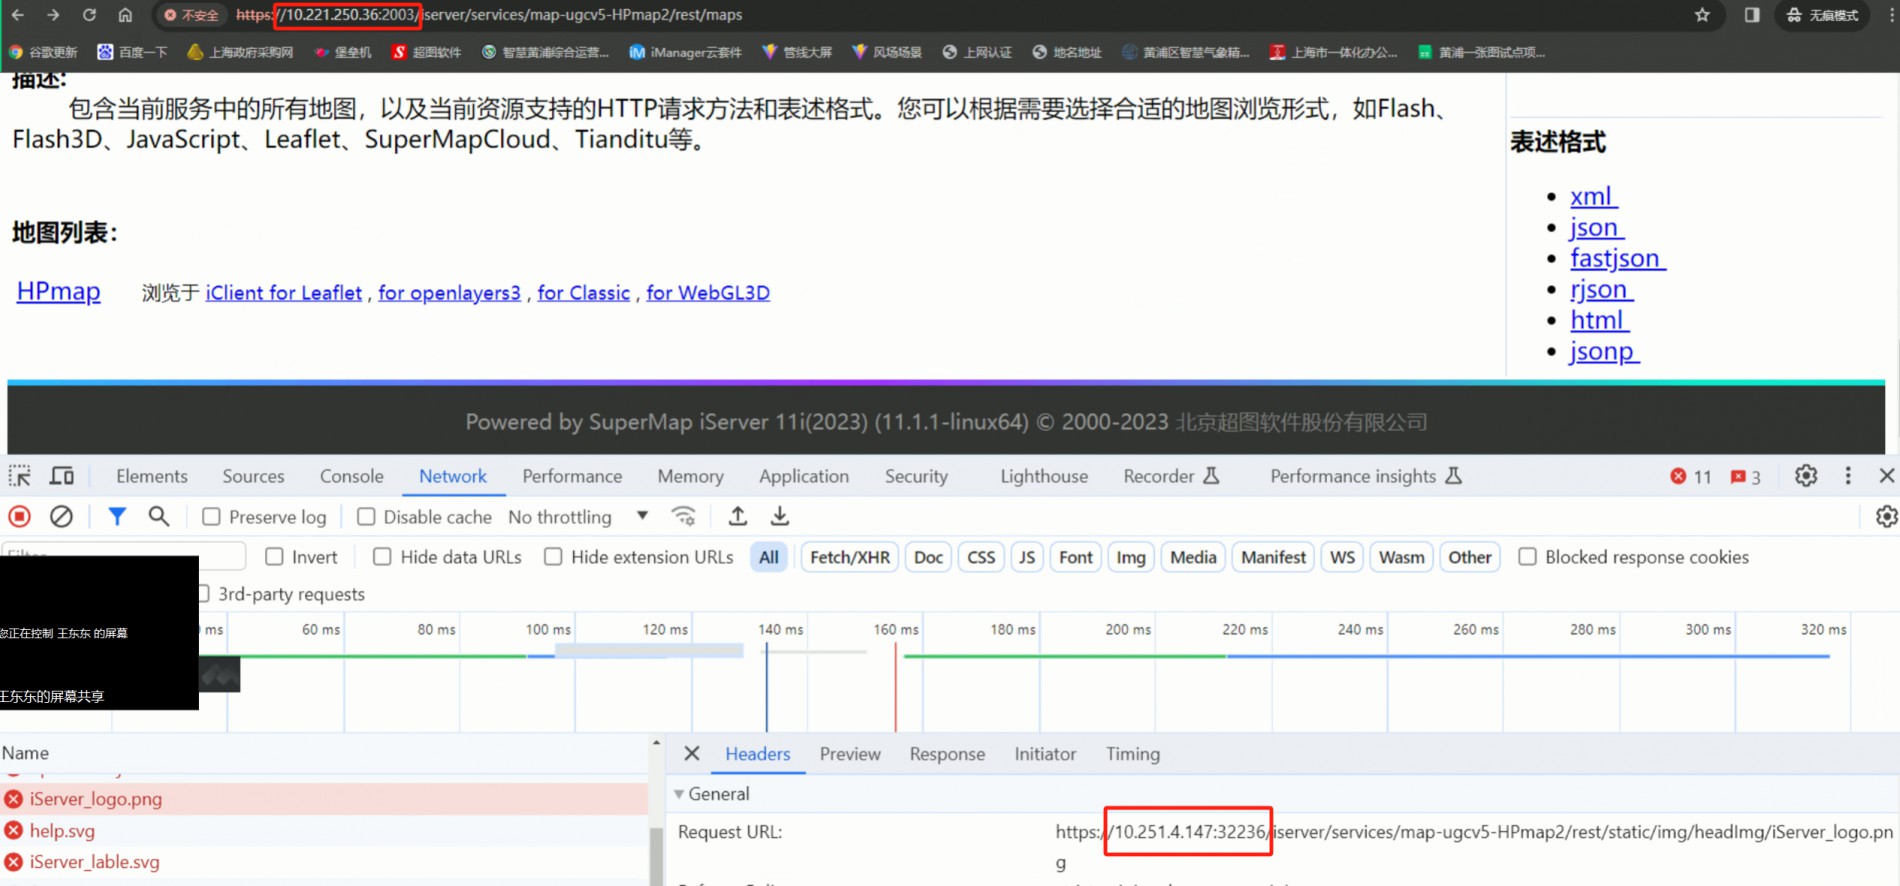Select the iServer_lable.svg request row
1900x886 pixels.
click(325, 862)
